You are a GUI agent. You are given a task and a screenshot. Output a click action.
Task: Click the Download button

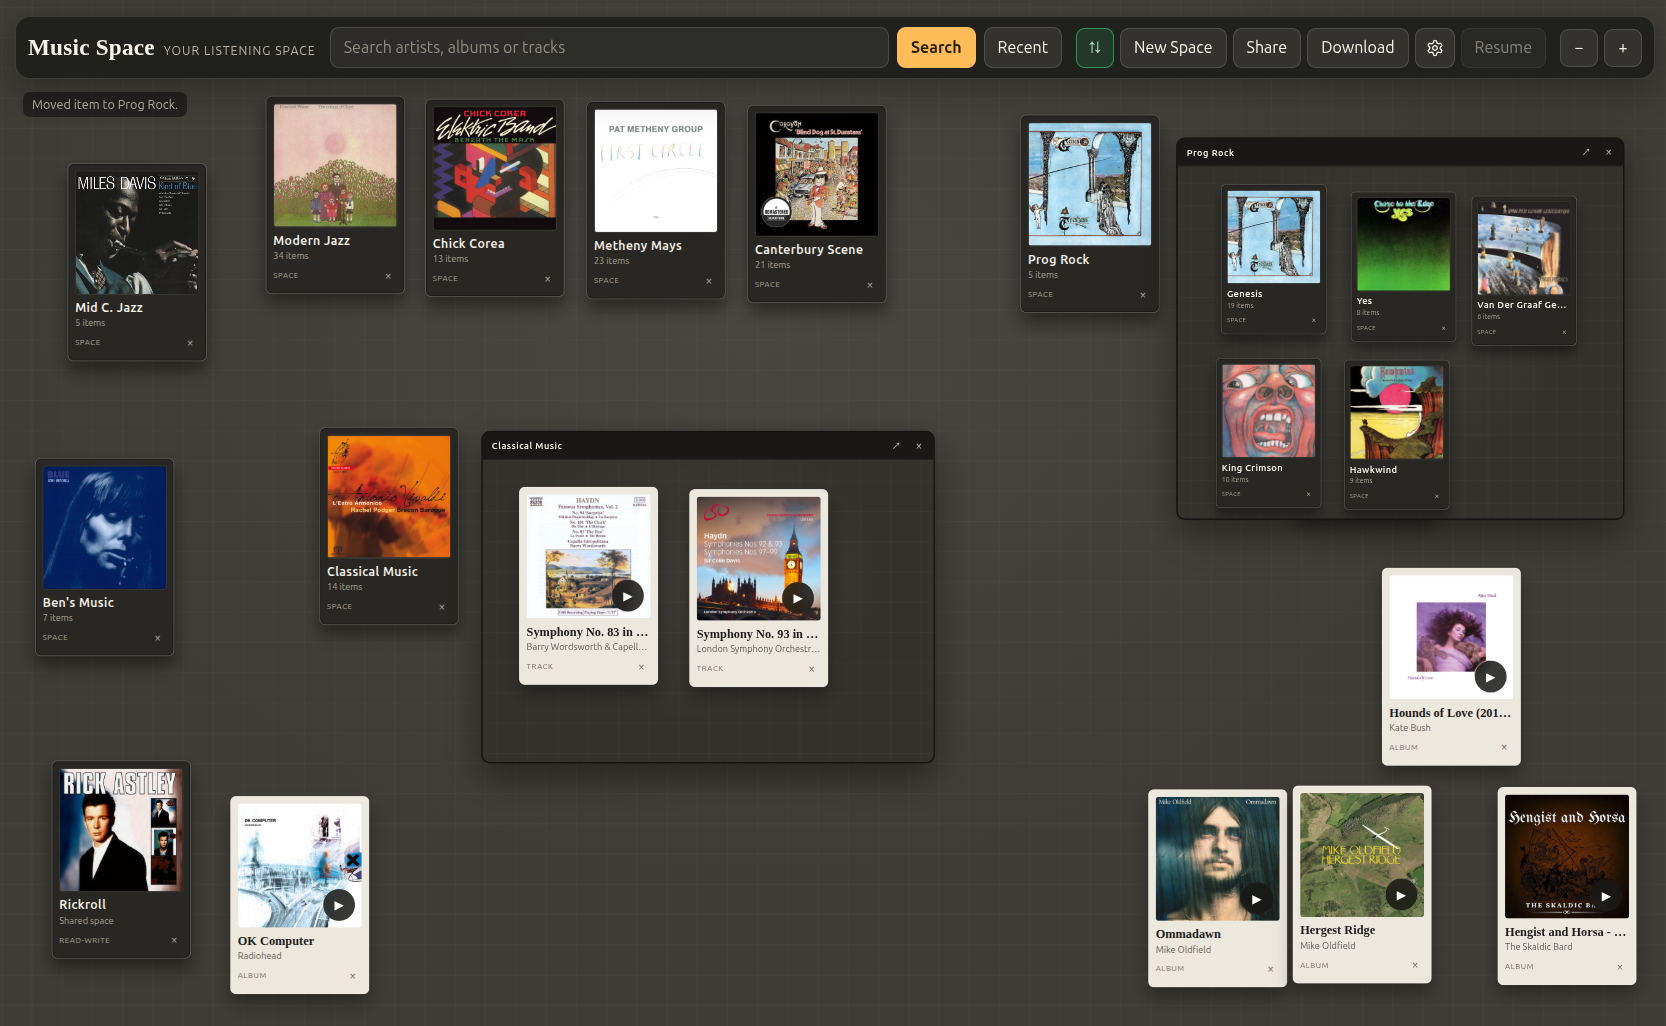(x=1357, y=48)
